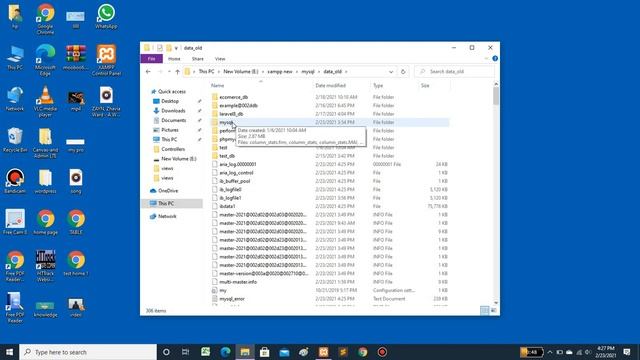The height and width of the screenshot is (360, 640).
Task: Open the File ribbon tab
Action: click(x=151, y=59)
